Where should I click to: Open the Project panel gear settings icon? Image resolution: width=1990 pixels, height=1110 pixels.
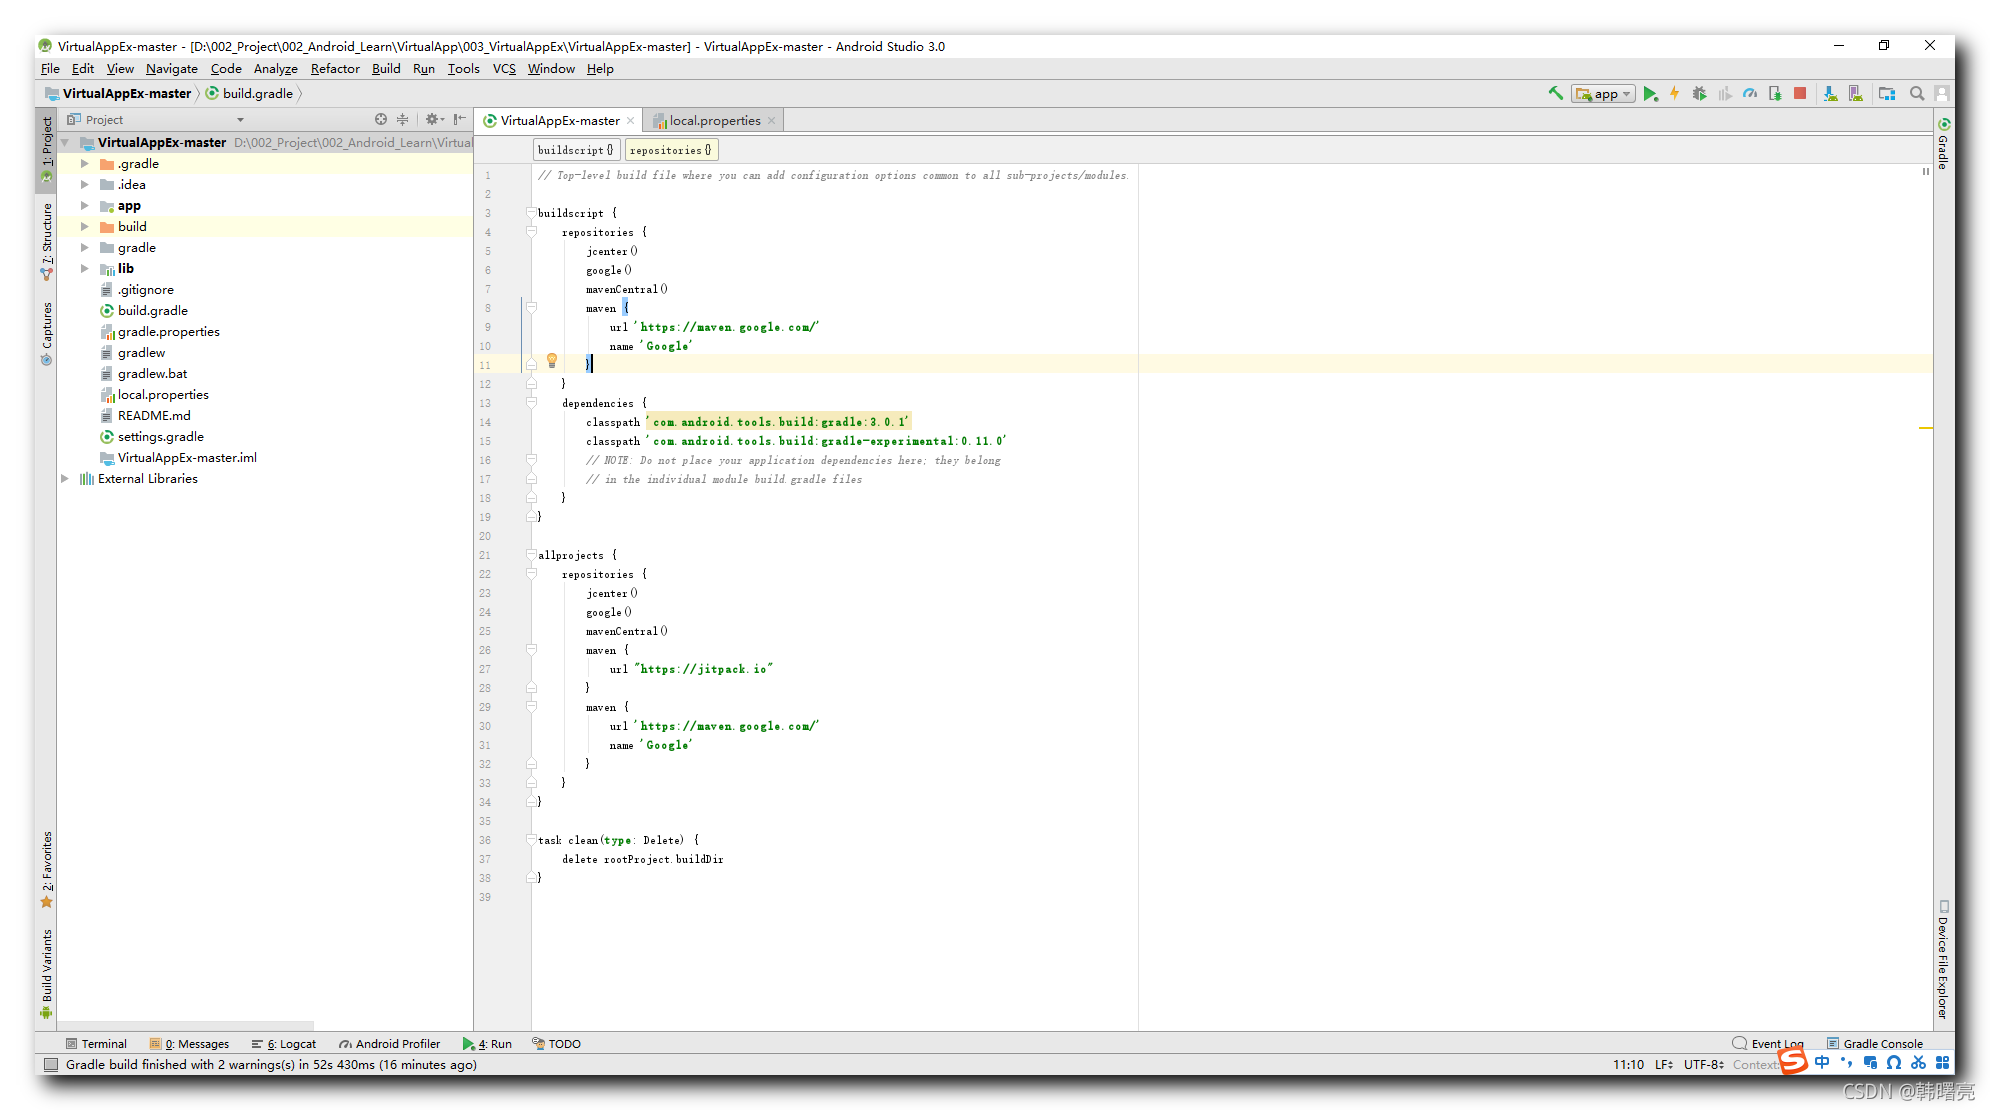click(x=434, y=119)
